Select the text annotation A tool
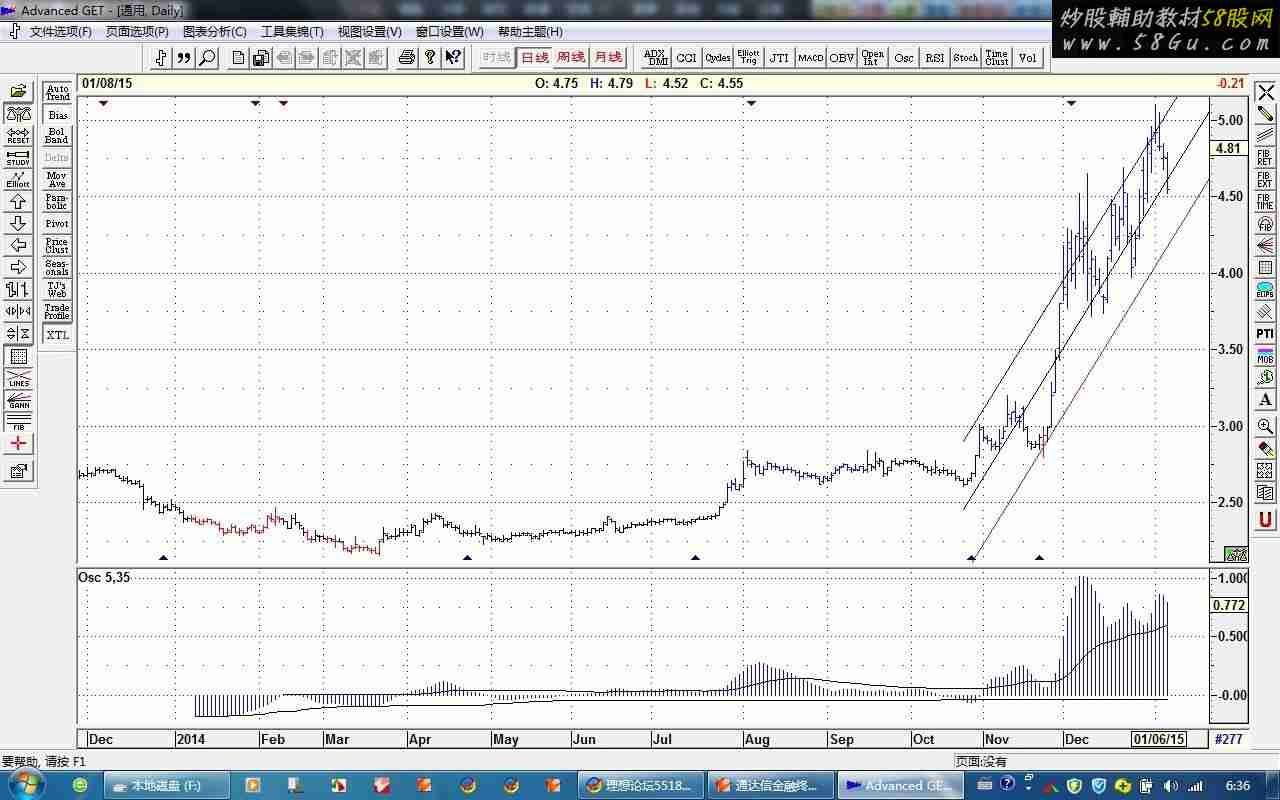This screenshot has width=1280, height=800. [1265, 400]
